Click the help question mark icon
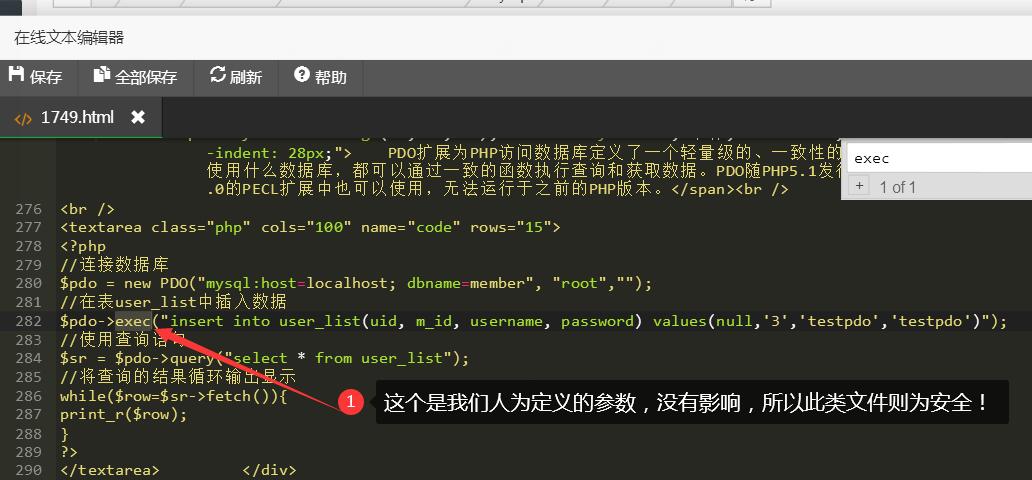The height and width of the screenshot is (480, 1032). click(302, 74)
